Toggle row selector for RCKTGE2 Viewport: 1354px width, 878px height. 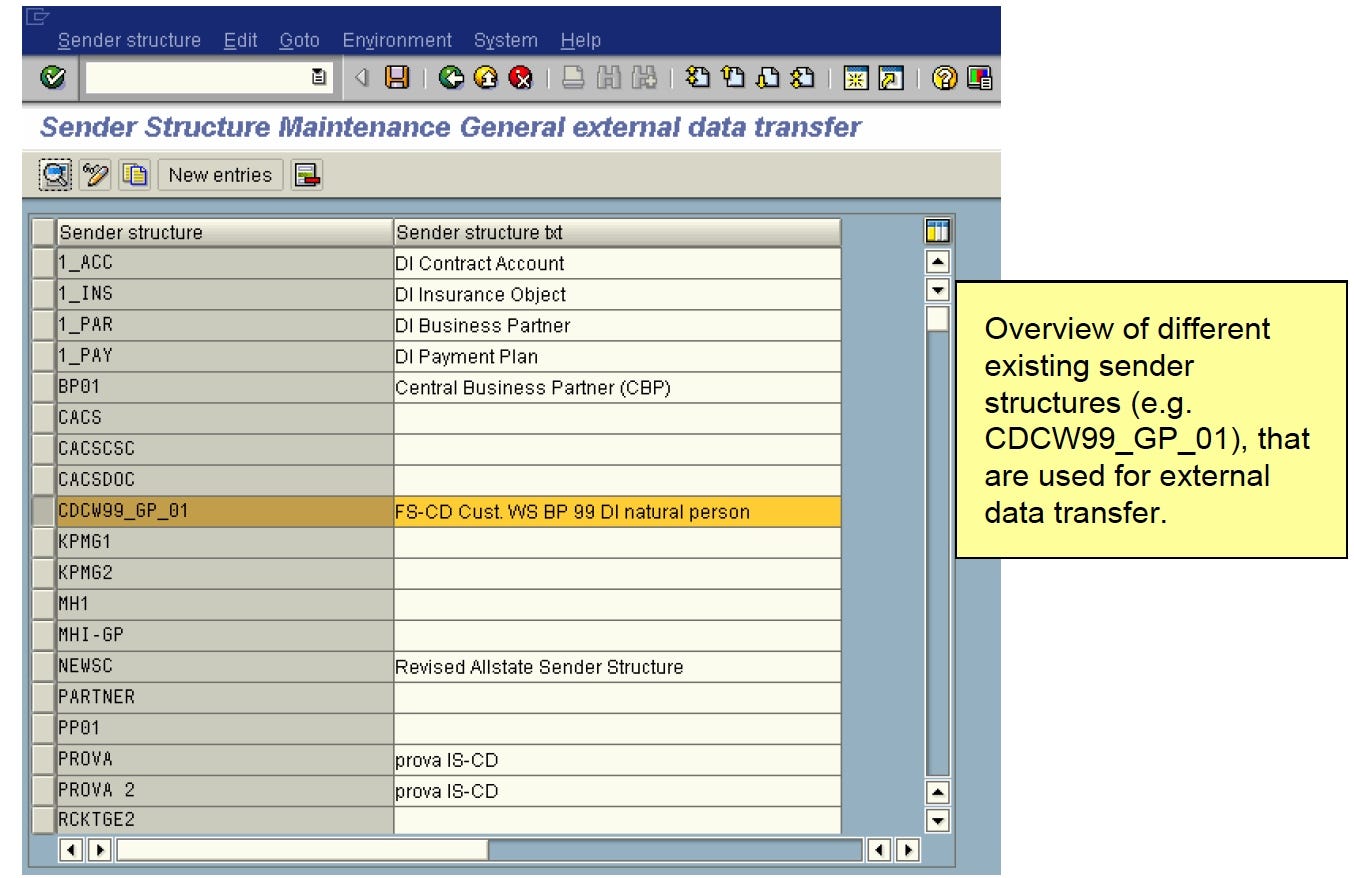[43, 821]
